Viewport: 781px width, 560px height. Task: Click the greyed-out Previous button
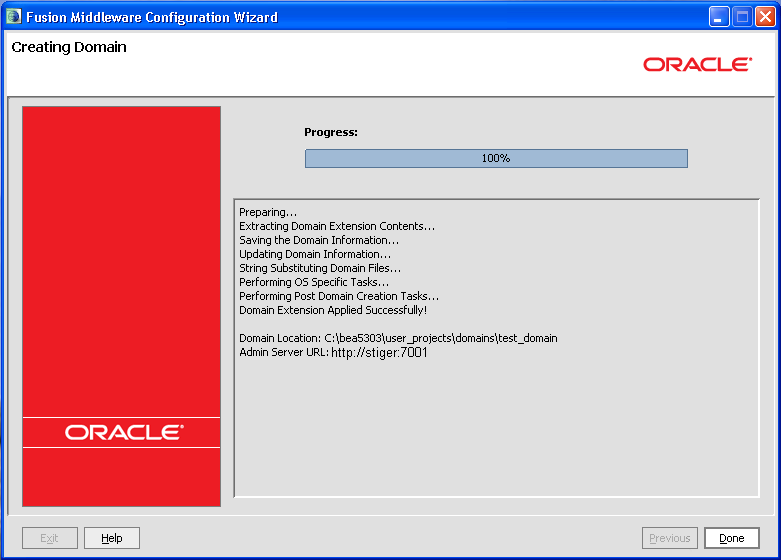point(669,538)
